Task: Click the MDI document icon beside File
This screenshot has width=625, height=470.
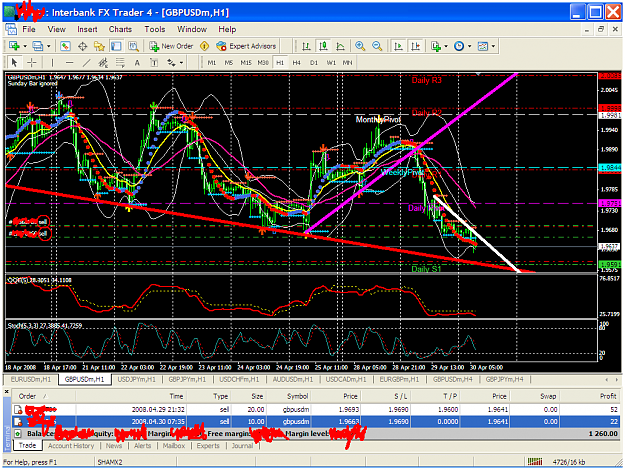Action: [x=11, y=29]
